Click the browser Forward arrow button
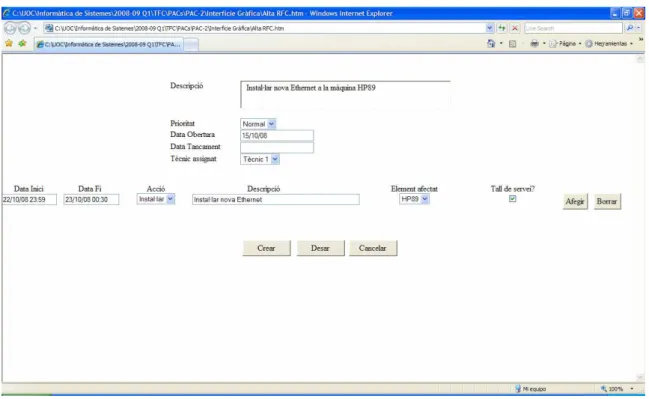 (x=24, y=28)
